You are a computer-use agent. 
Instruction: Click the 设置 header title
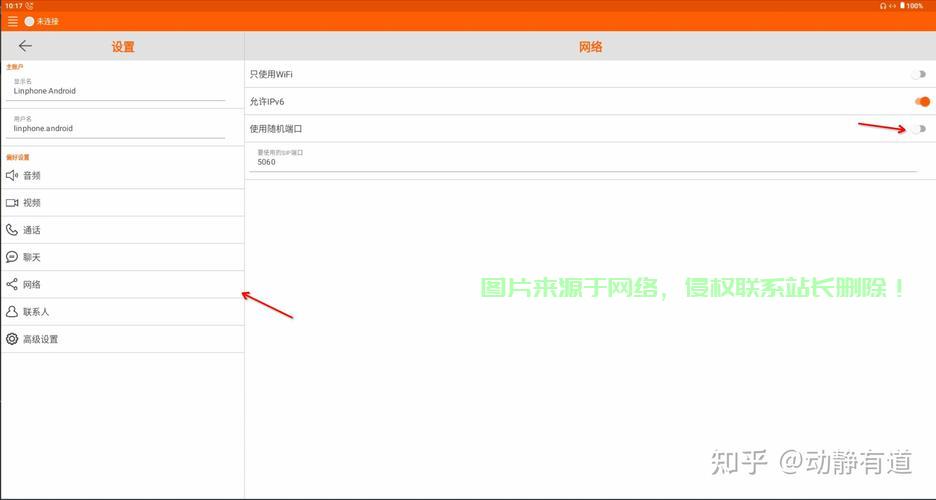click(x=123, y=47)
